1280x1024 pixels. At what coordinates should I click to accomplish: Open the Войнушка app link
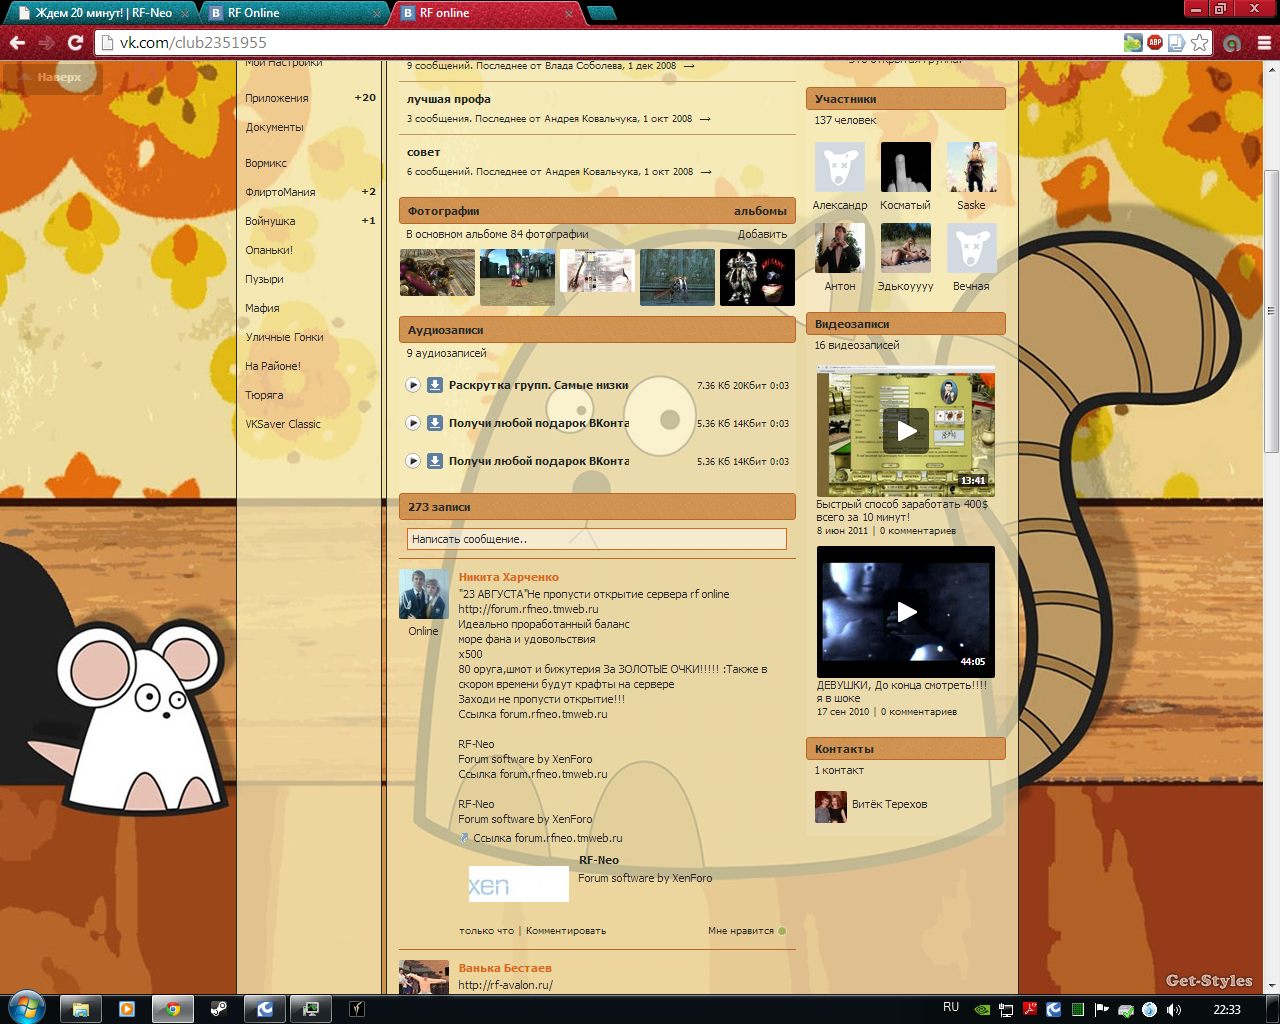(270, 221)
